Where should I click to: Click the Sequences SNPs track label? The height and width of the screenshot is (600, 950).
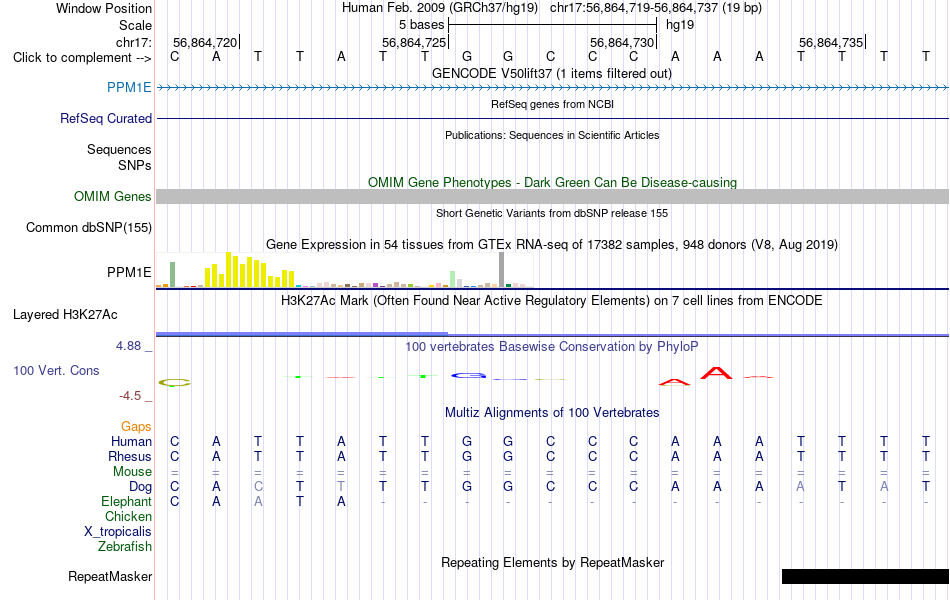119,158
